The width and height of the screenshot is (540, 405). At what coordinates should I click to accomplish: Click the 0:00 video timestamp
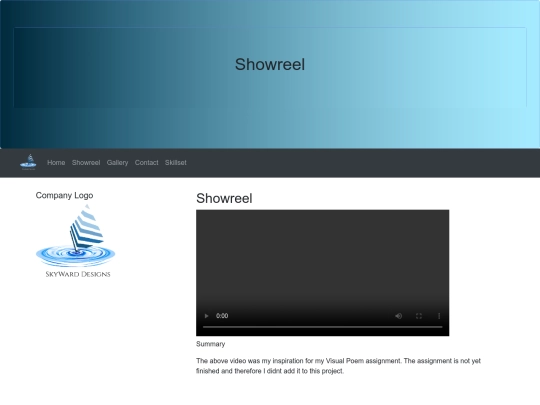tap(222, 316)
